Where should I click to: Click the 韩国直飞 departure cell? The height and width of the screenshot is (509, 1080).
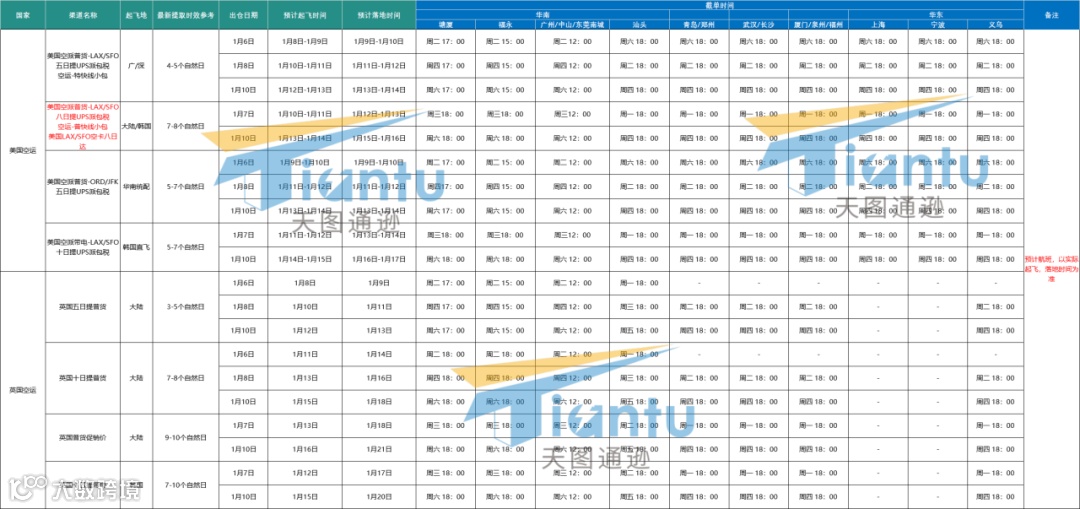click(x=135, y=247)
